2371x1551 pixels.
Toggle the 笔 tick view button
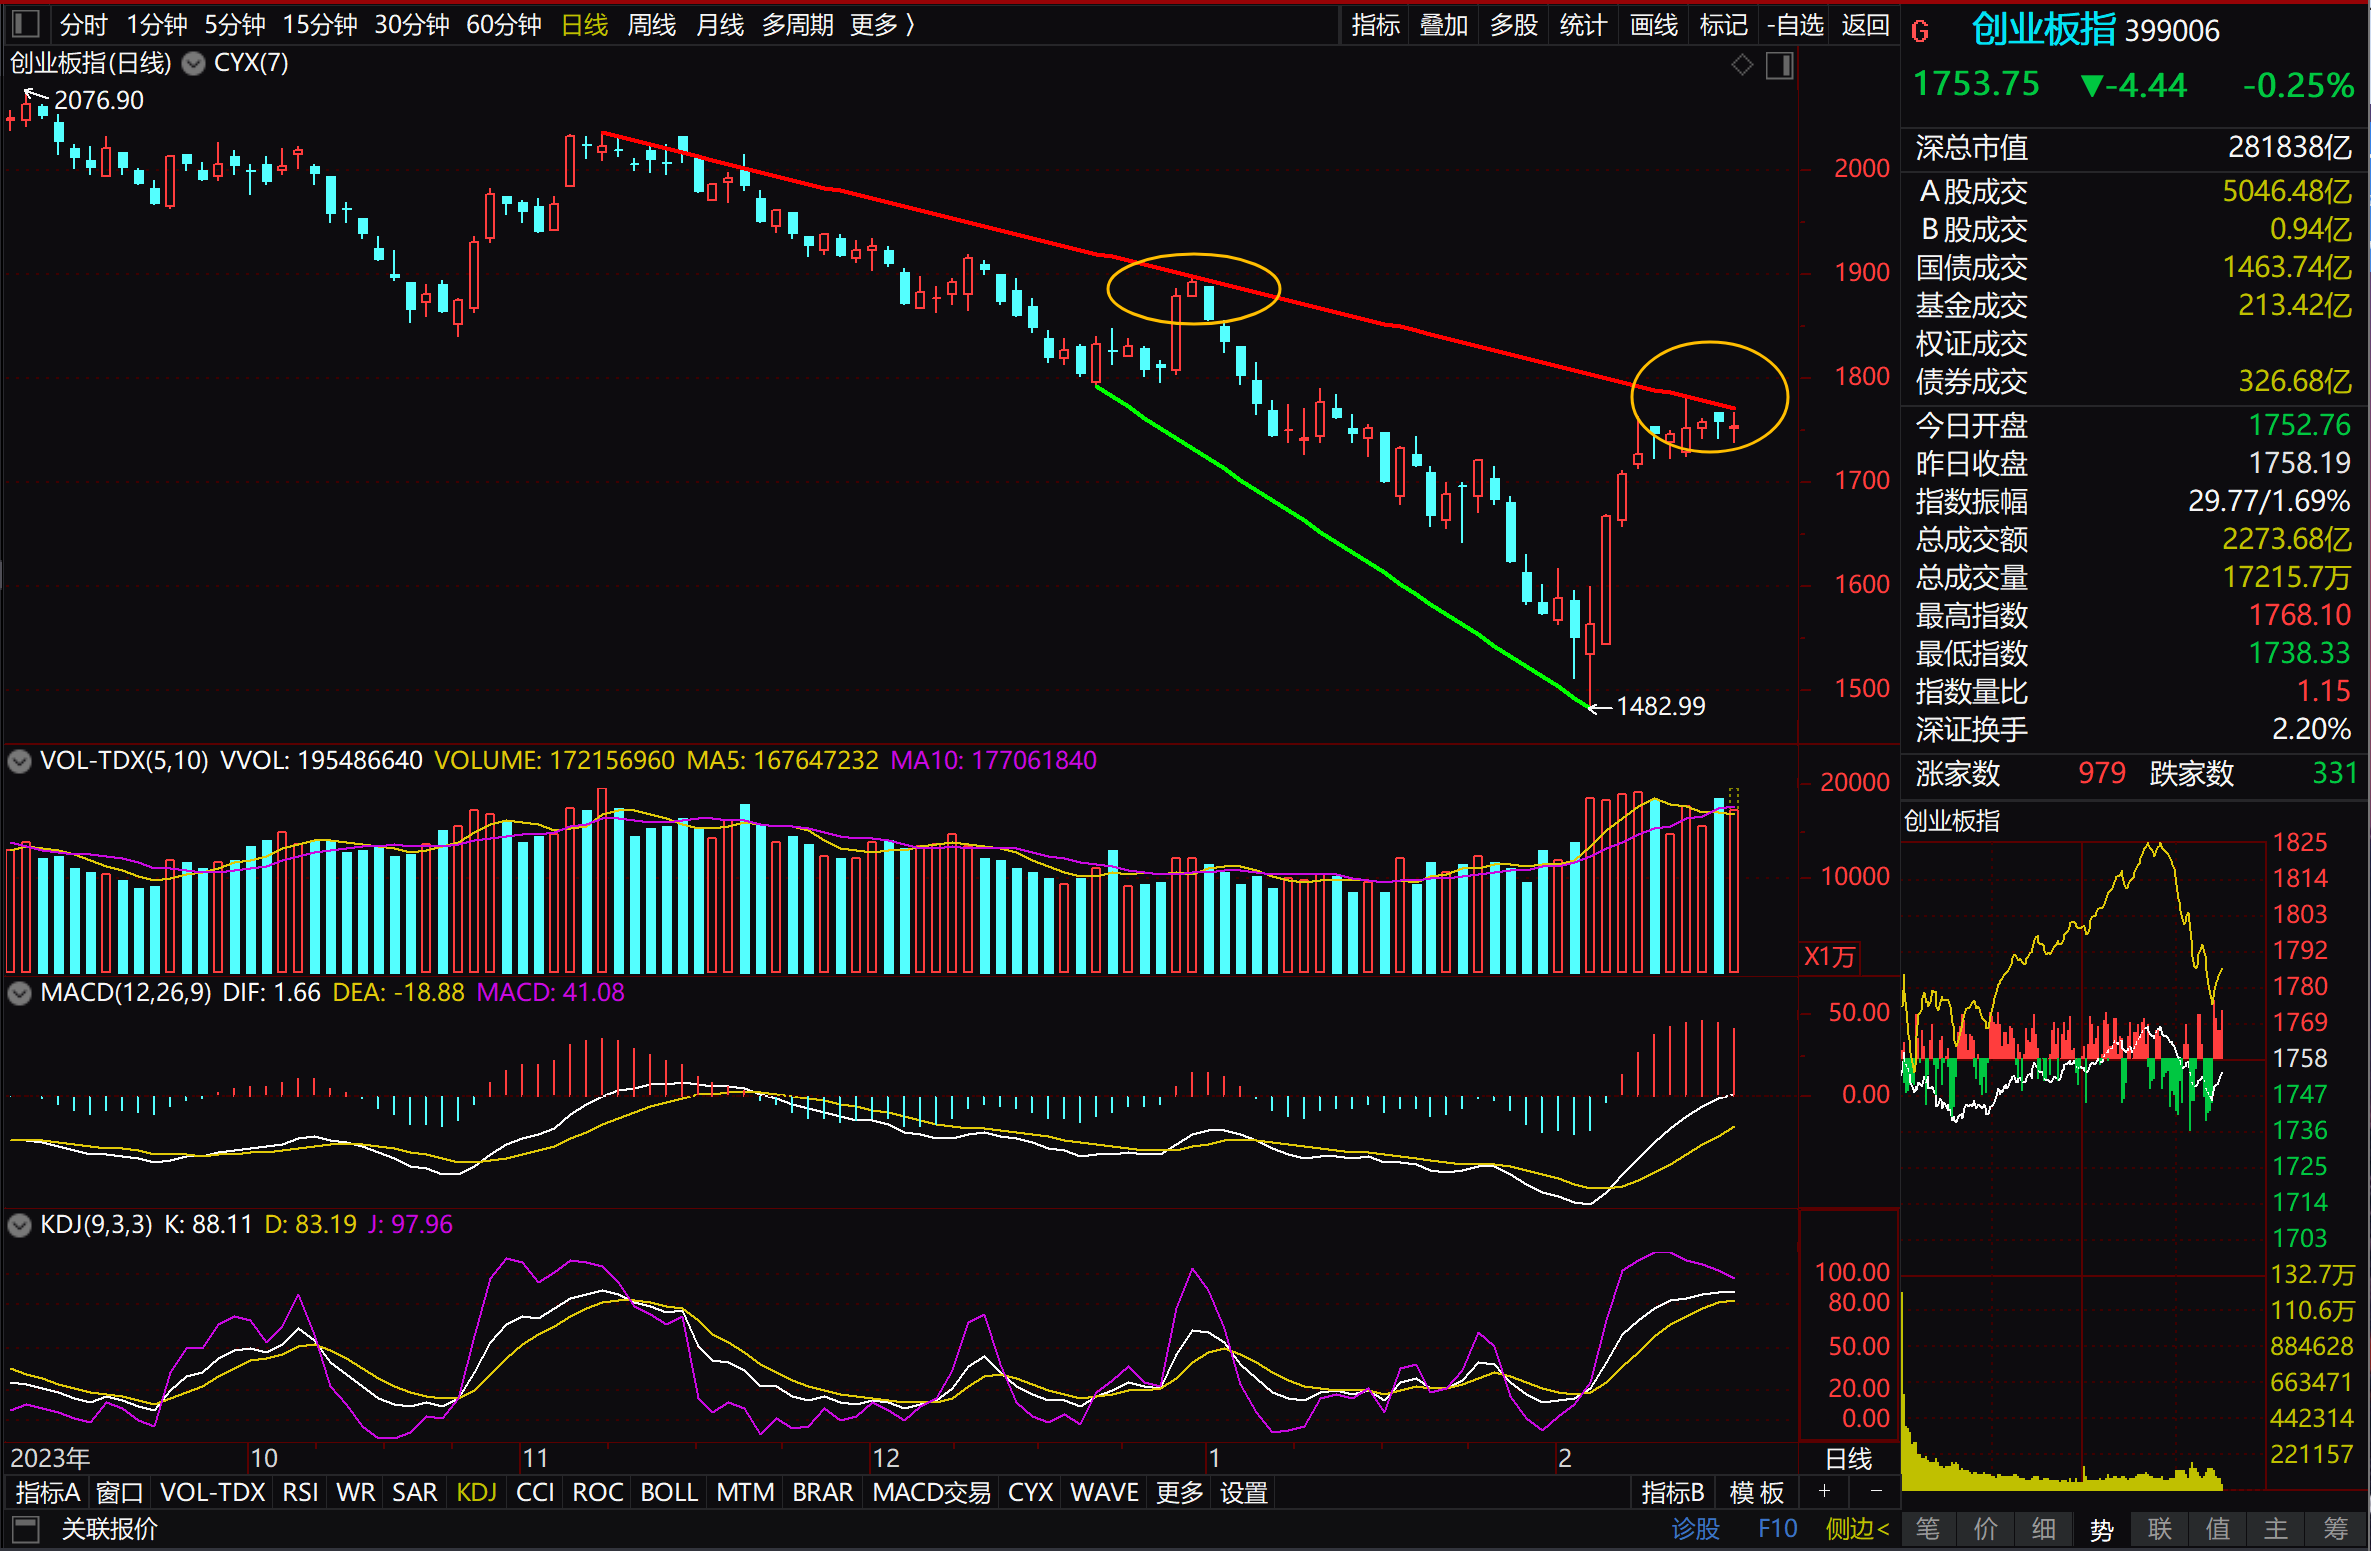point(1927,1529)
